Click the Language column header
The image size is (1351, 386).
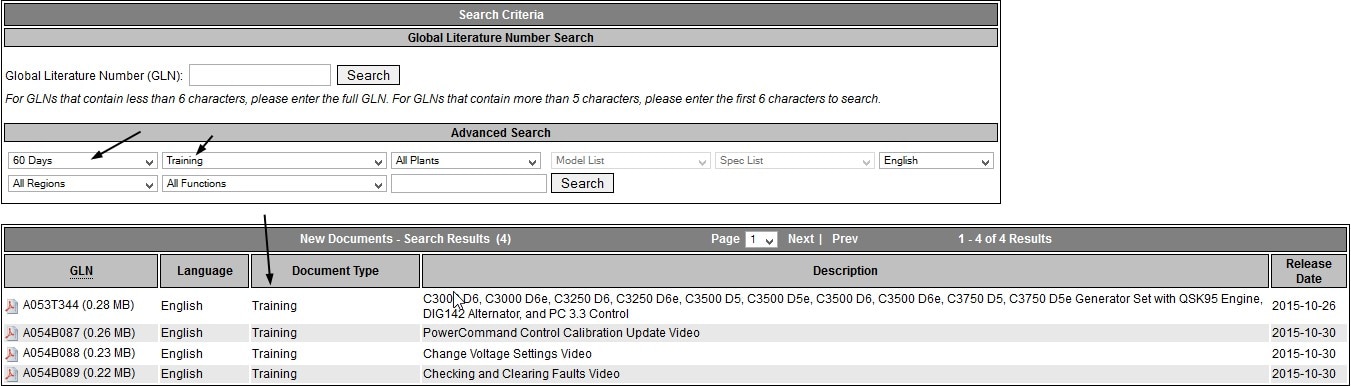[205, 271]
